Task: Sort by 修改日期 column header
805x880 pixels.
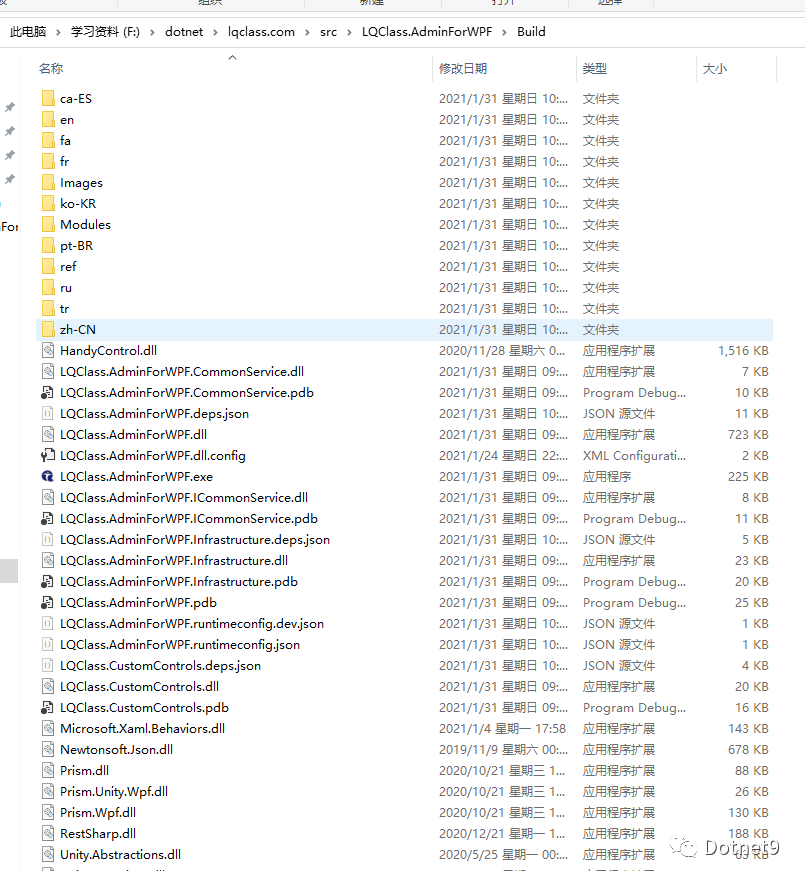Action: [x=463, y=69]
